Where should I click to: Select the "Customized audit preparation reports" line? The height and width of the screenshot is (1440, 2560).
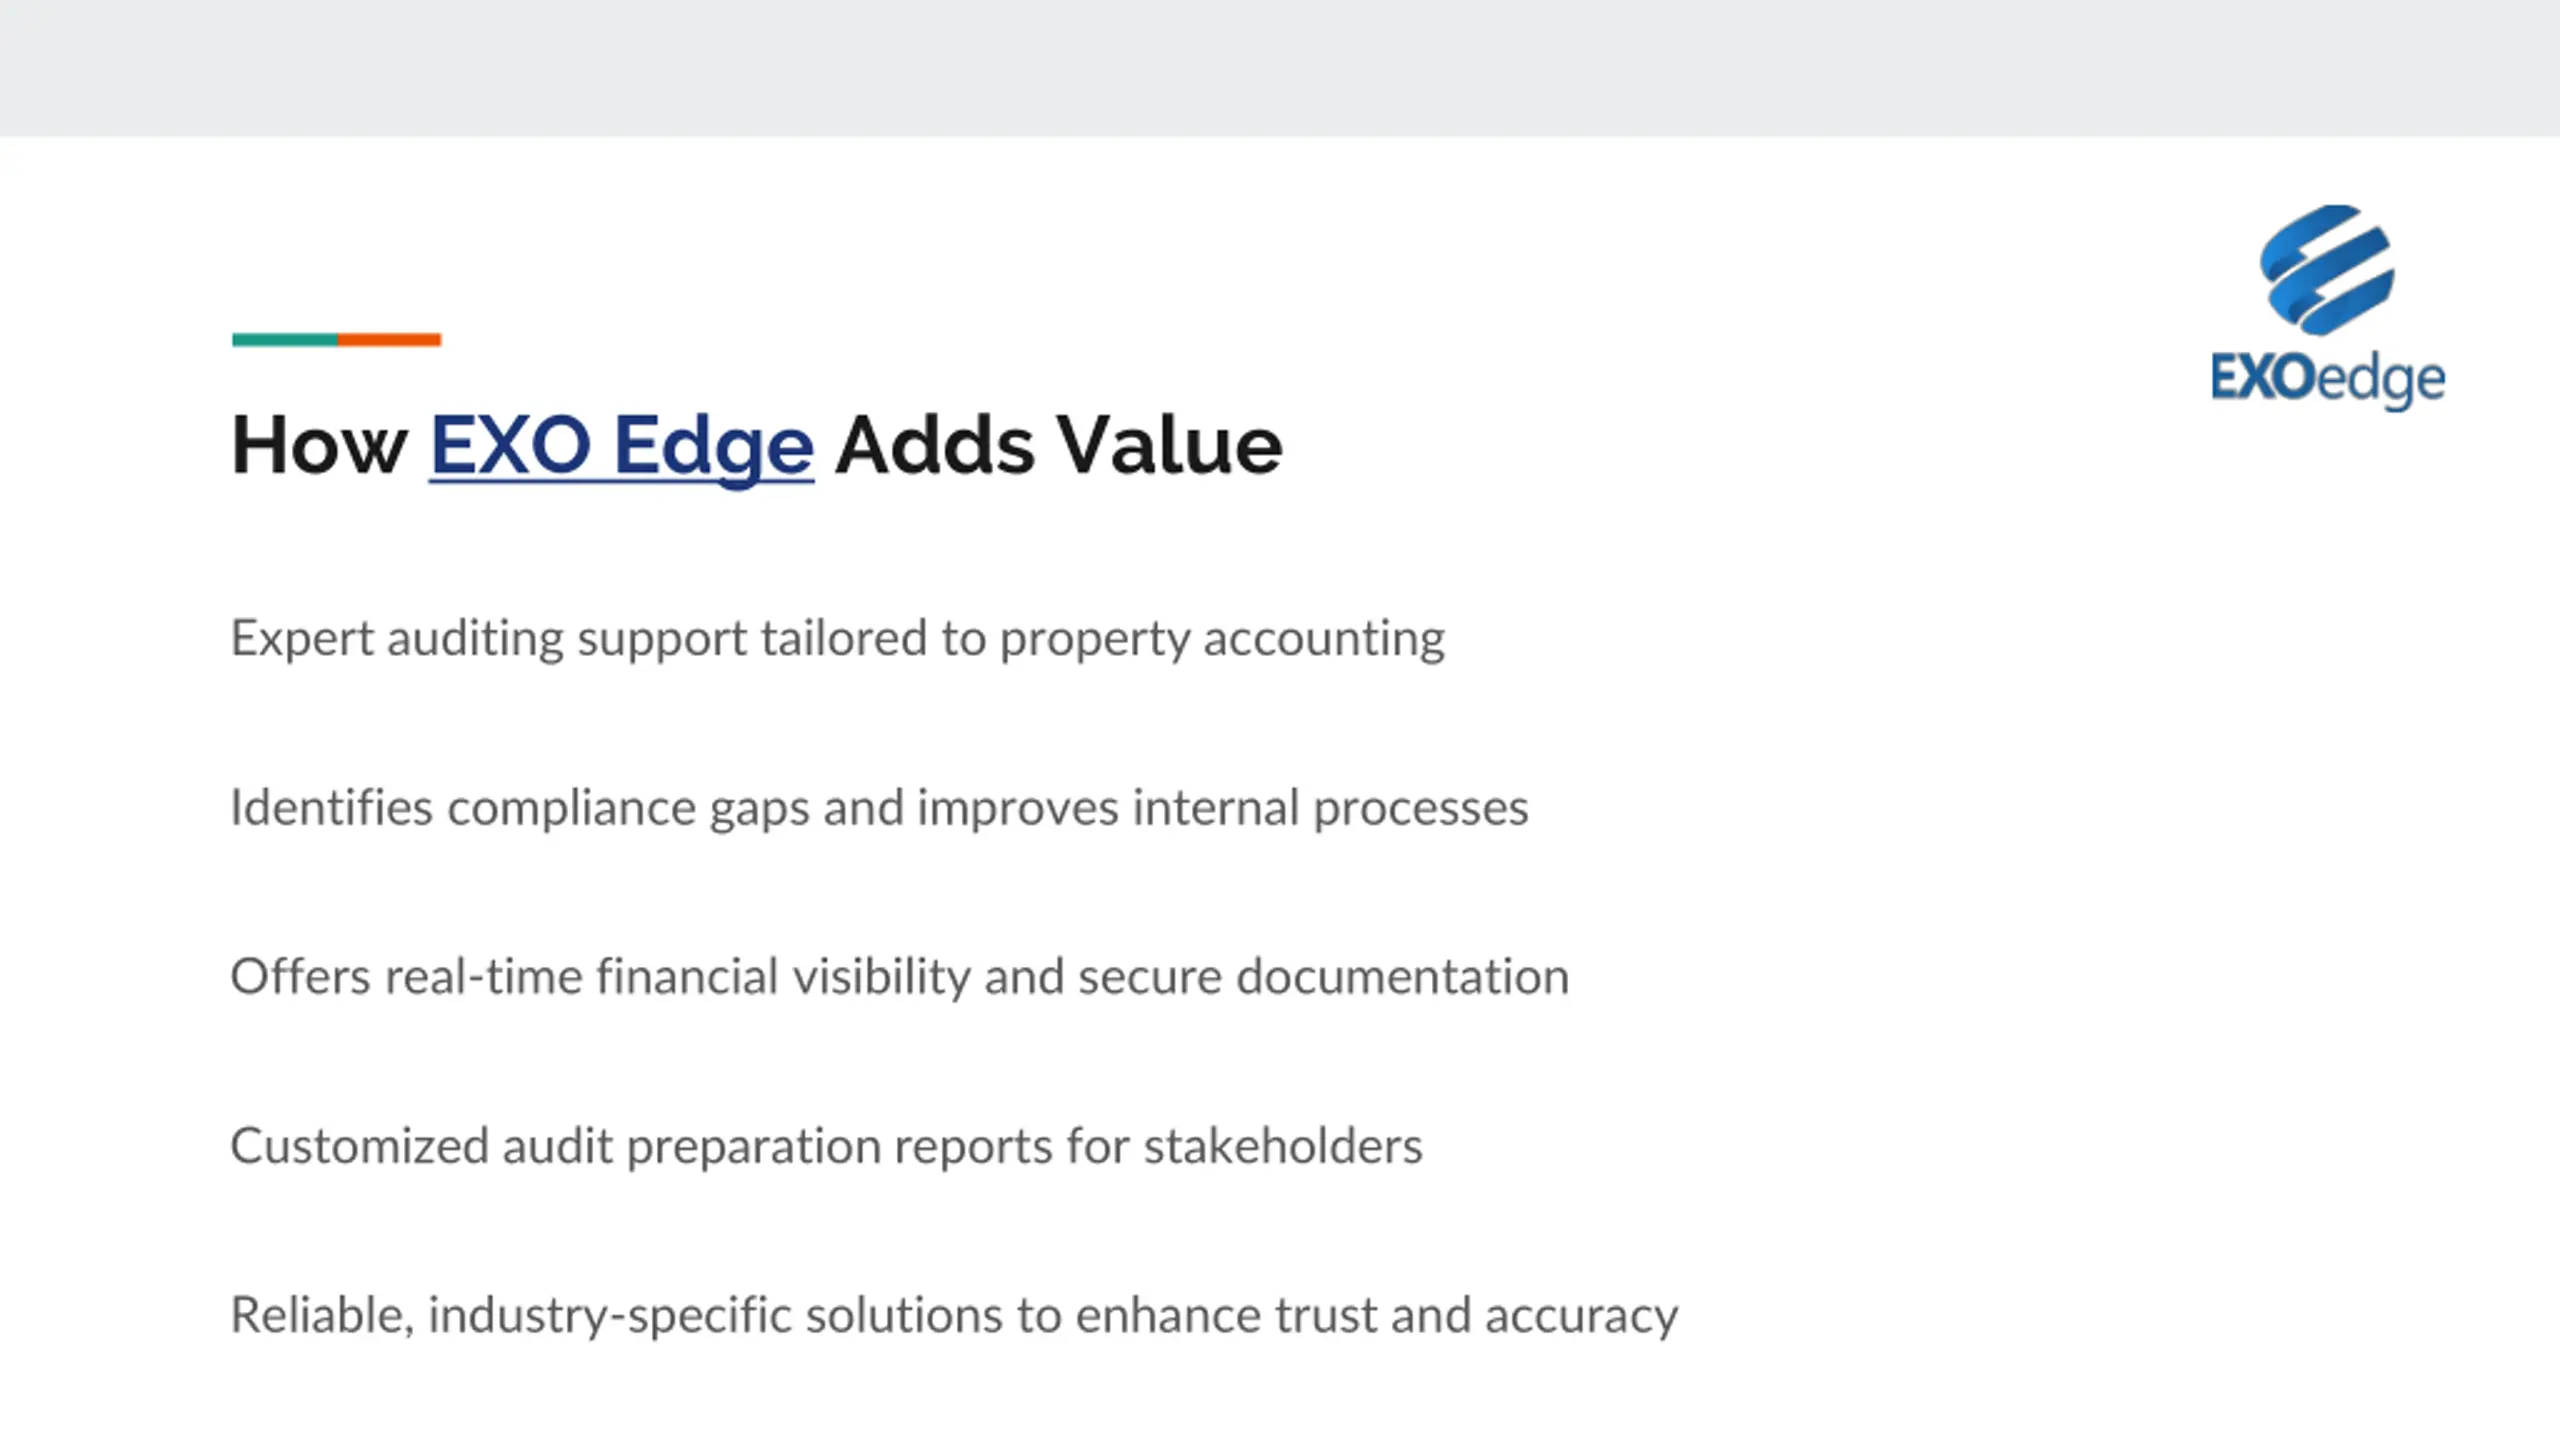click(x=826, y=1146)
